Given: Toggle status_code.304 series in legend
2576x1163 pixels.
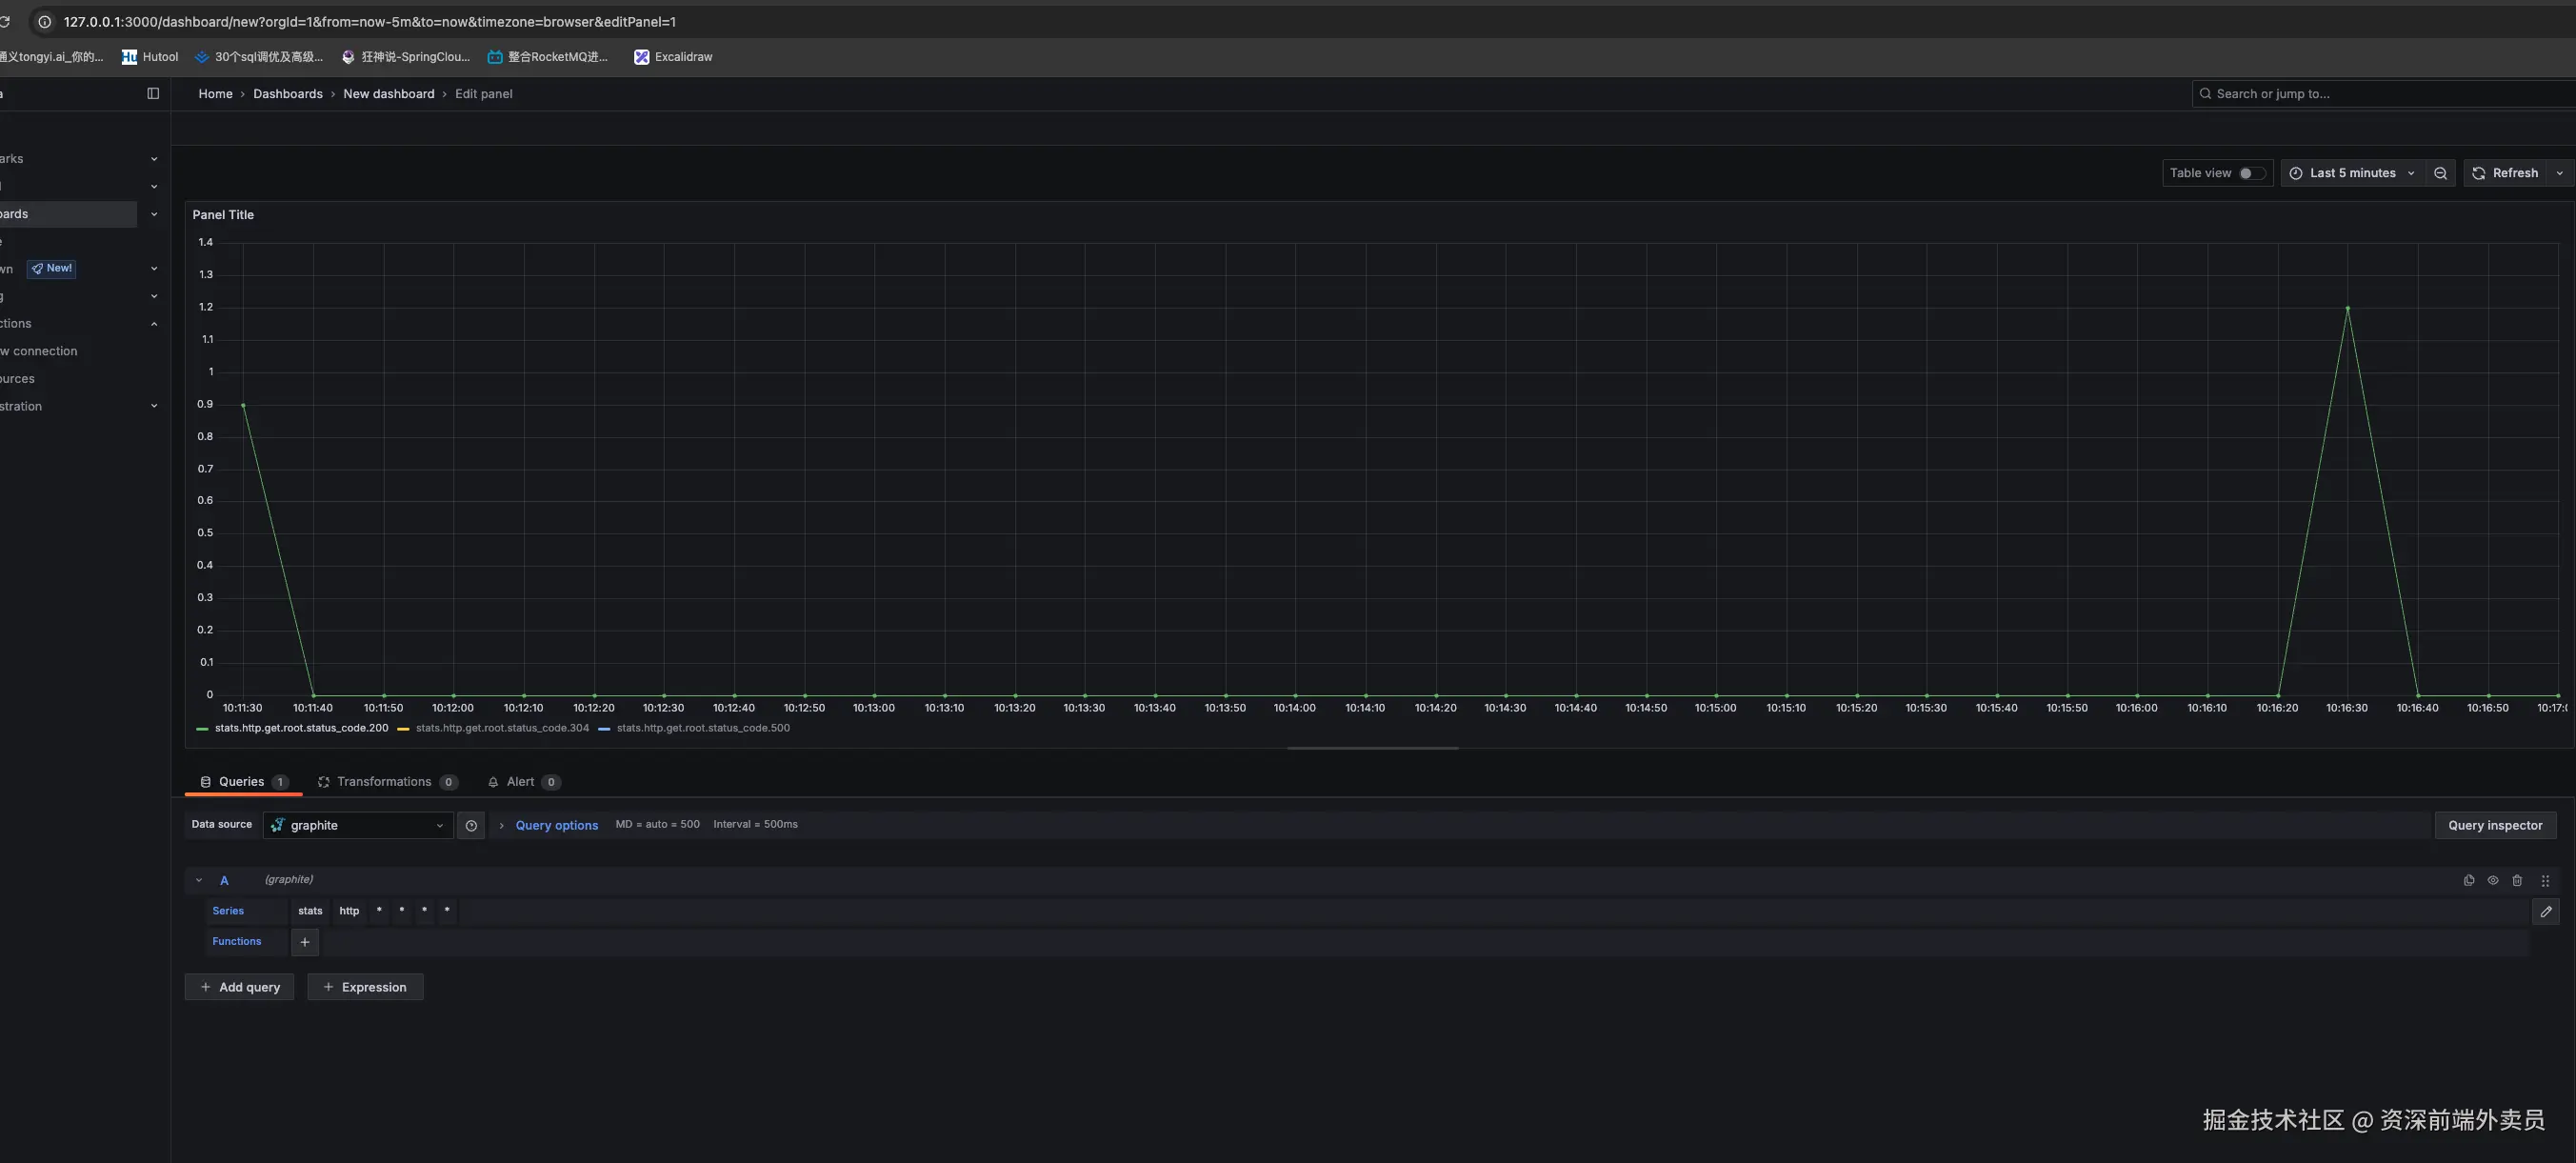Looking at the screenshot, I should pyautogui.click(x=502, y=729).
